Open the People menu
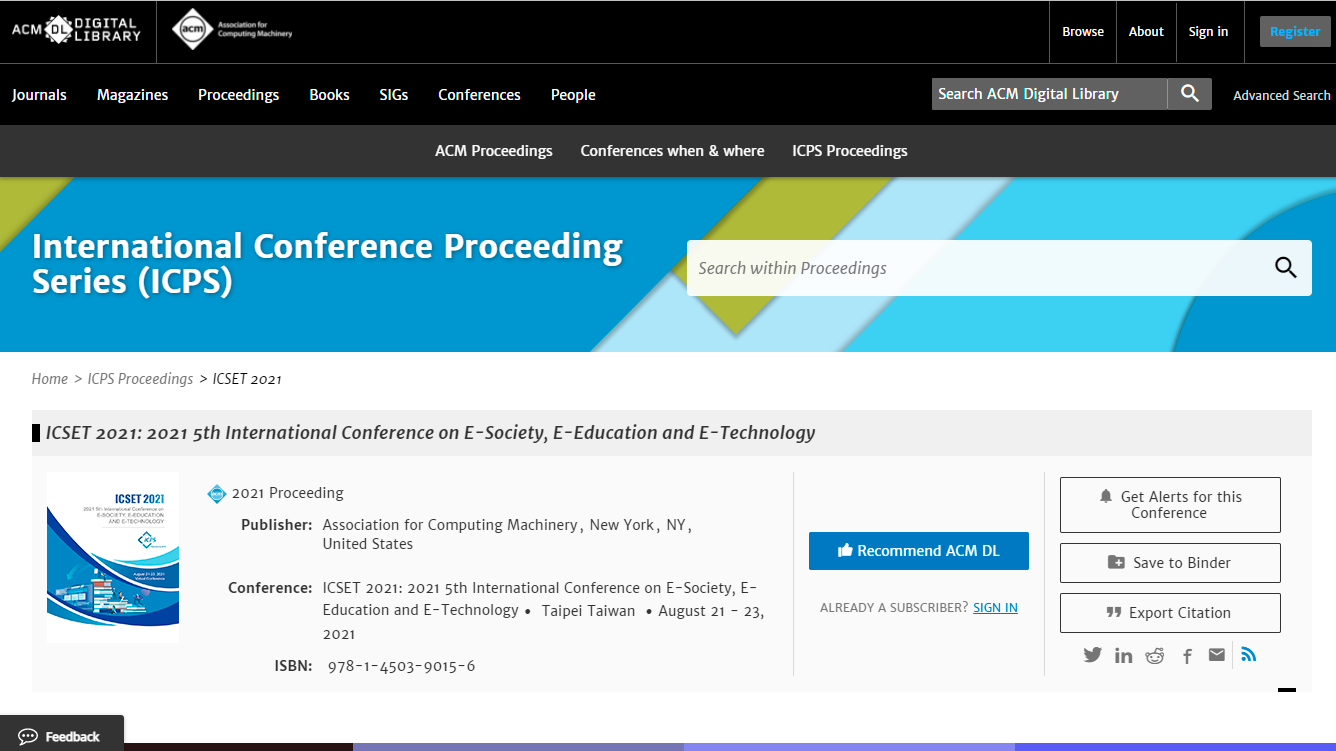This screenshot has width=1336, height=751. tap(573, 95)
